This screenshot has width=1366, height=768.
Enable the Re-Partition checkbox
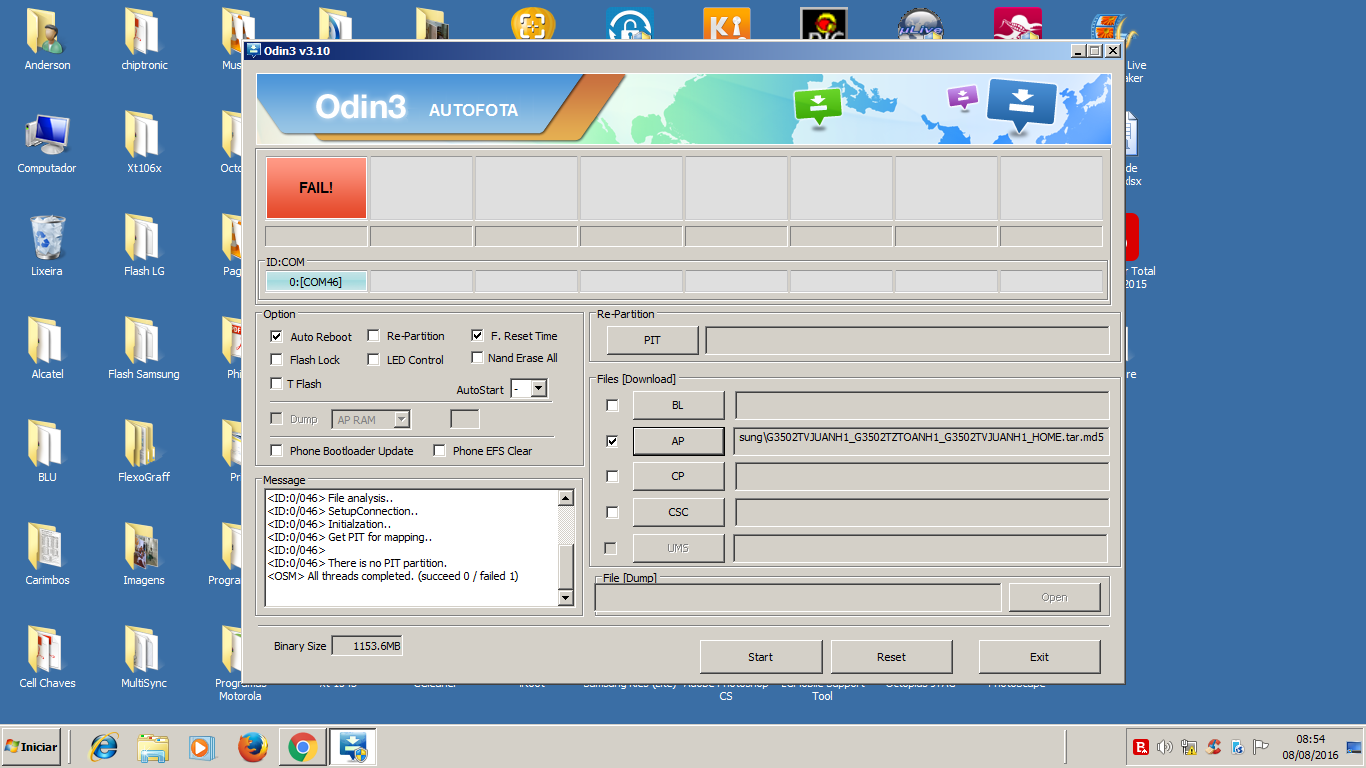click(374, 336)
